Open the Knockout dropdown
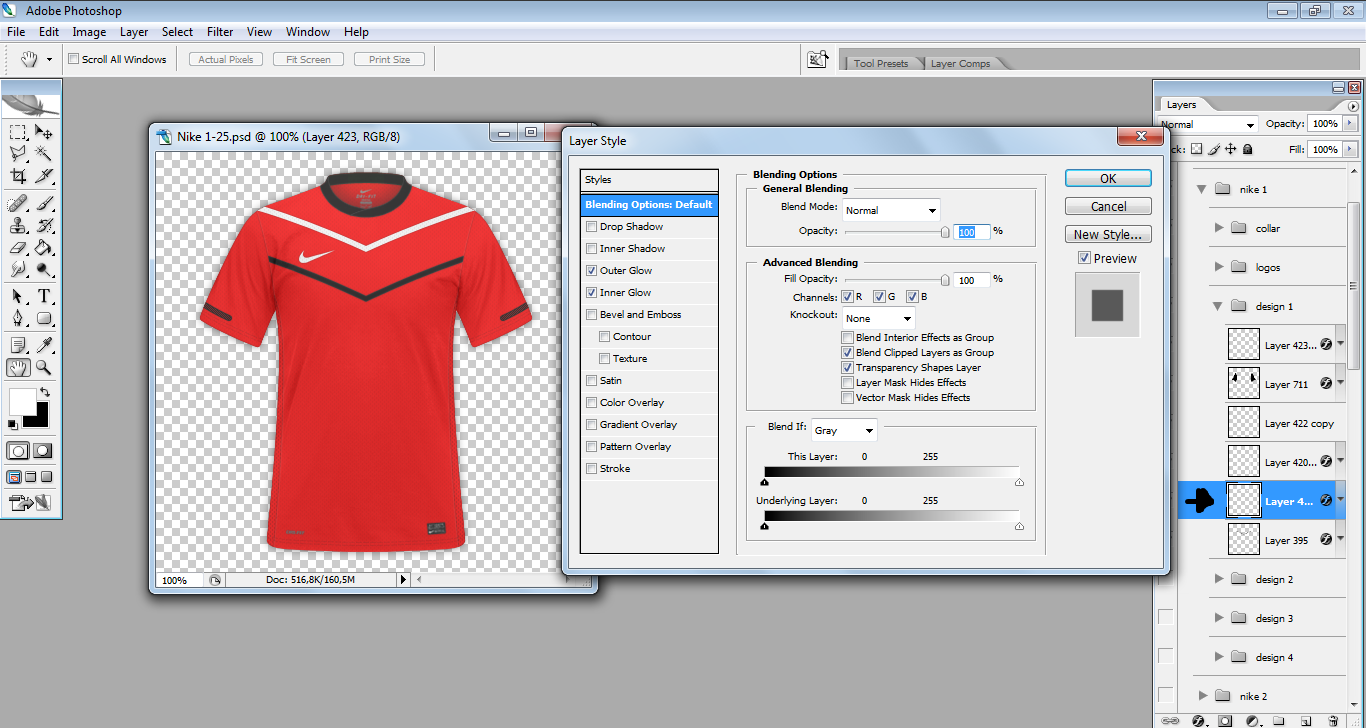 click(879, 318)
